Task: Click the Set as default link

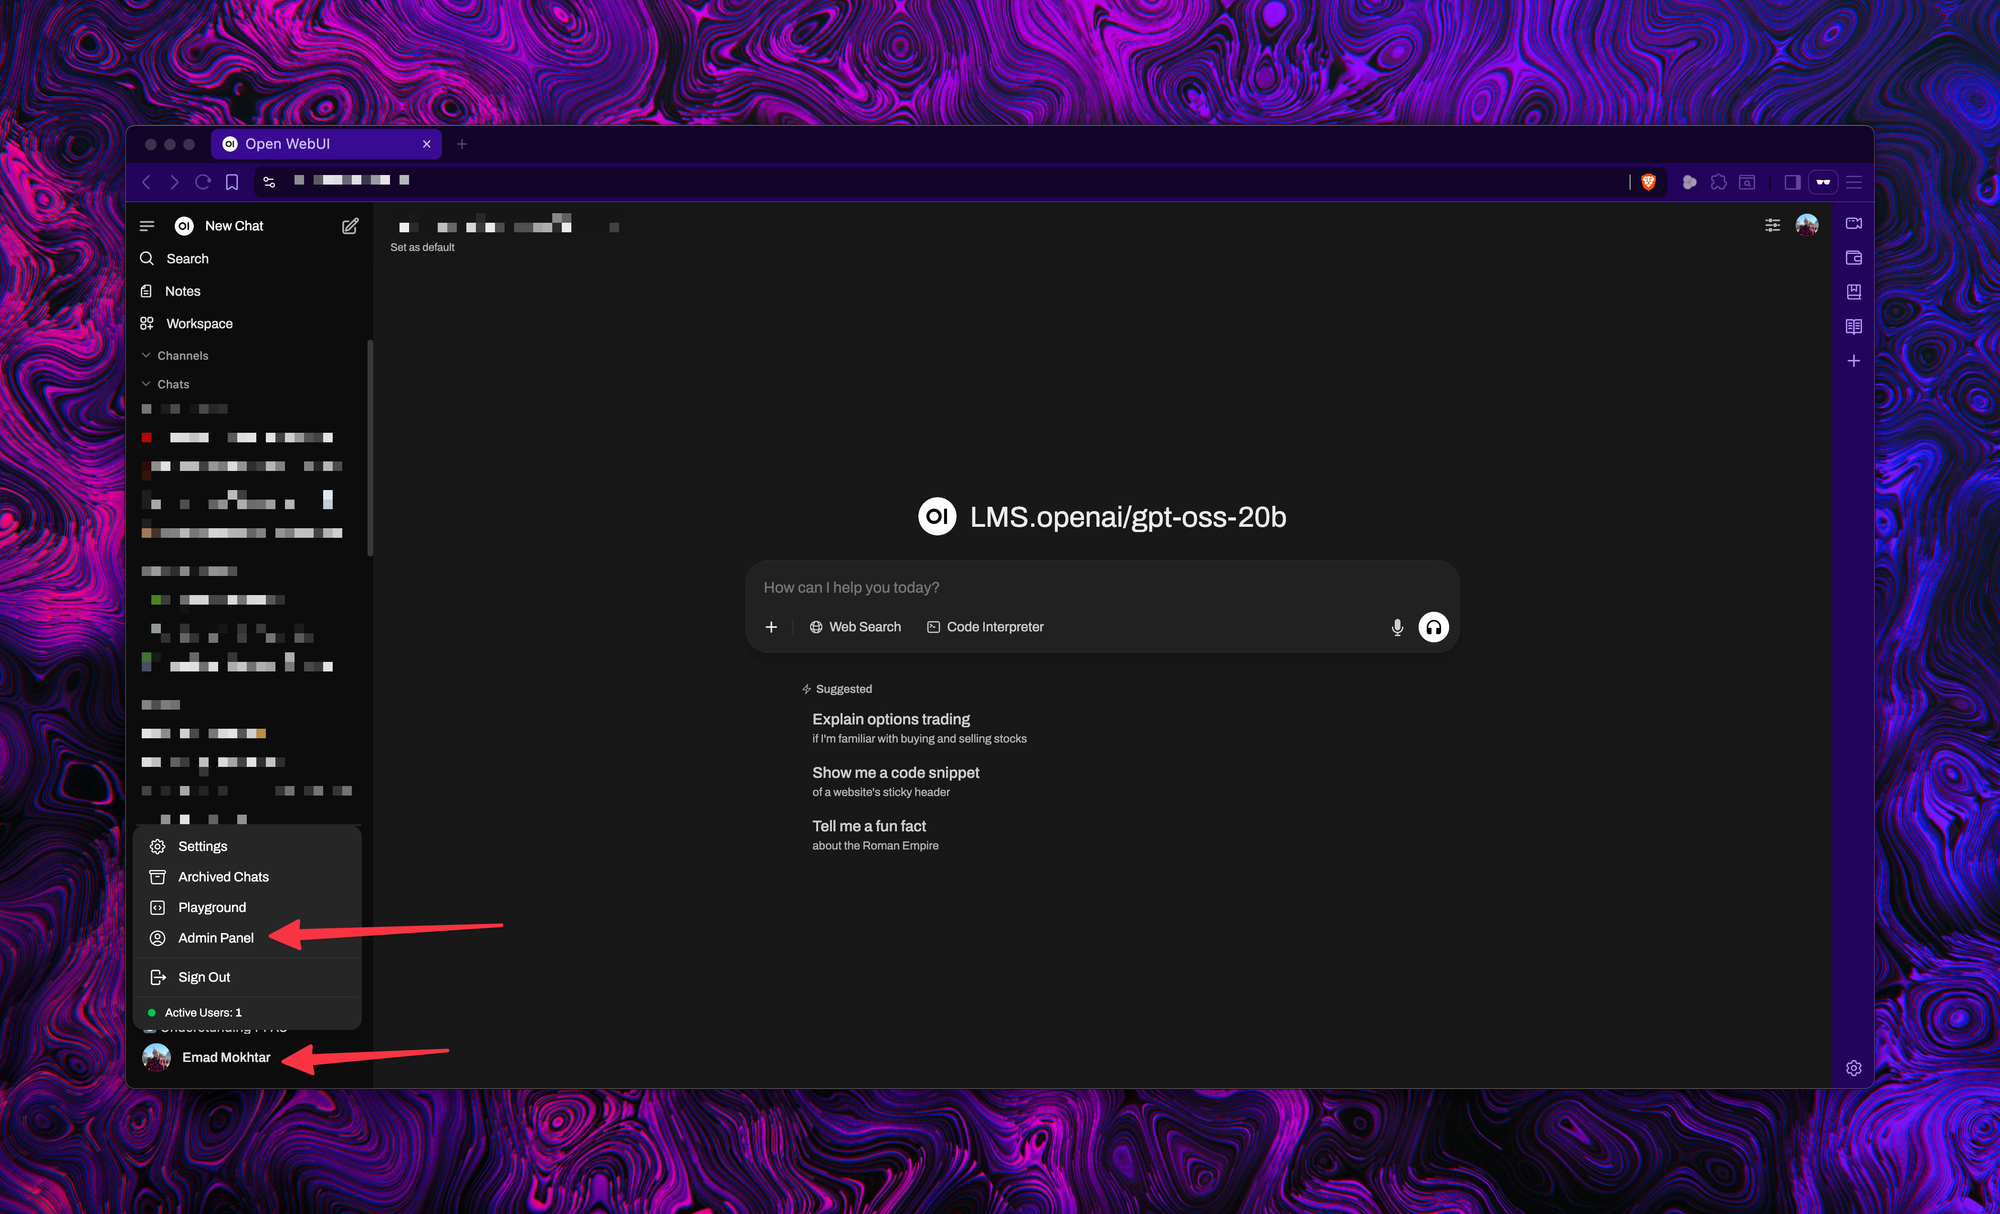Action: 422,247
